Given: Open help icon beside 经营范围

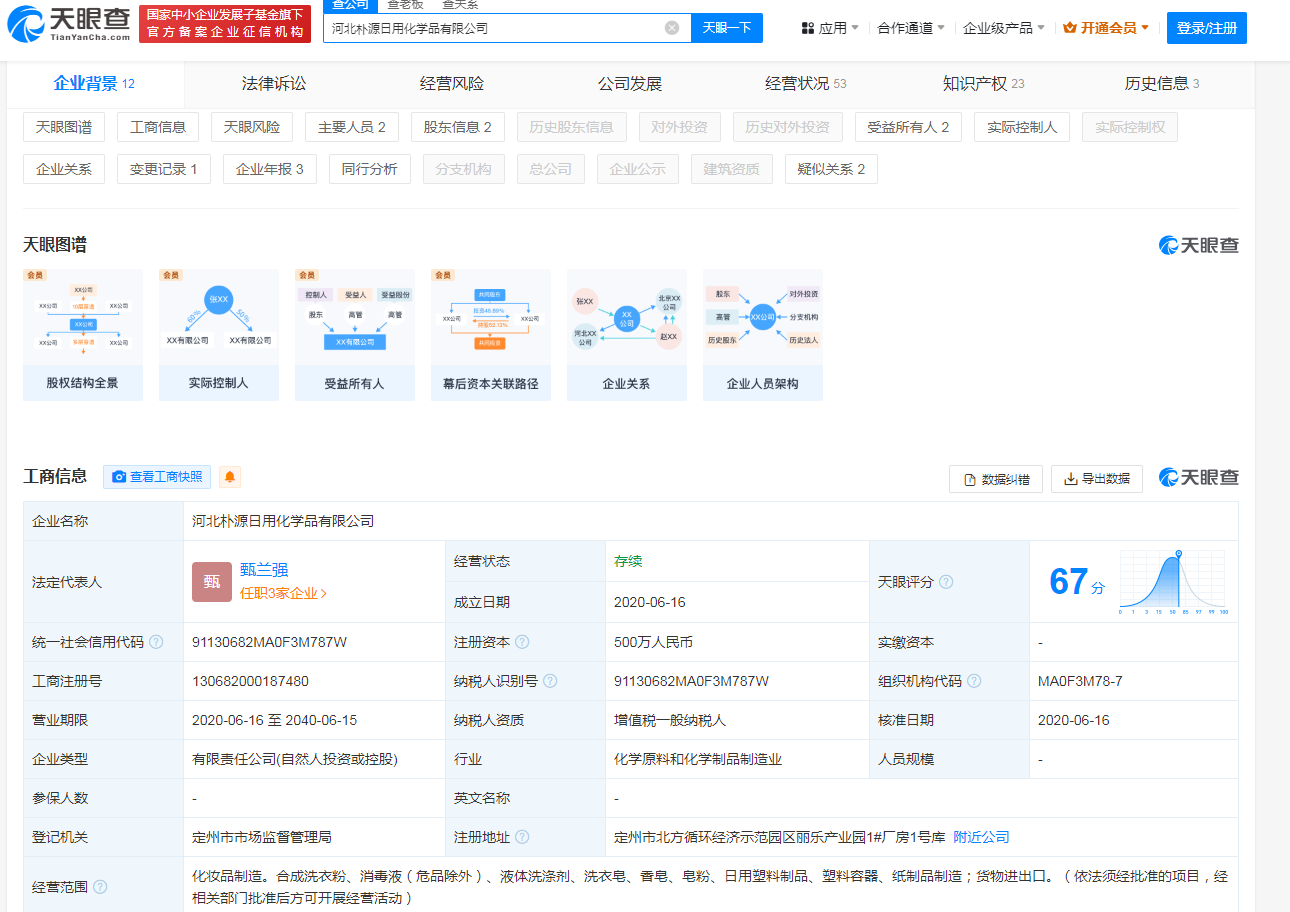Looking at the screenshot, I should click(x=100, y=887).
